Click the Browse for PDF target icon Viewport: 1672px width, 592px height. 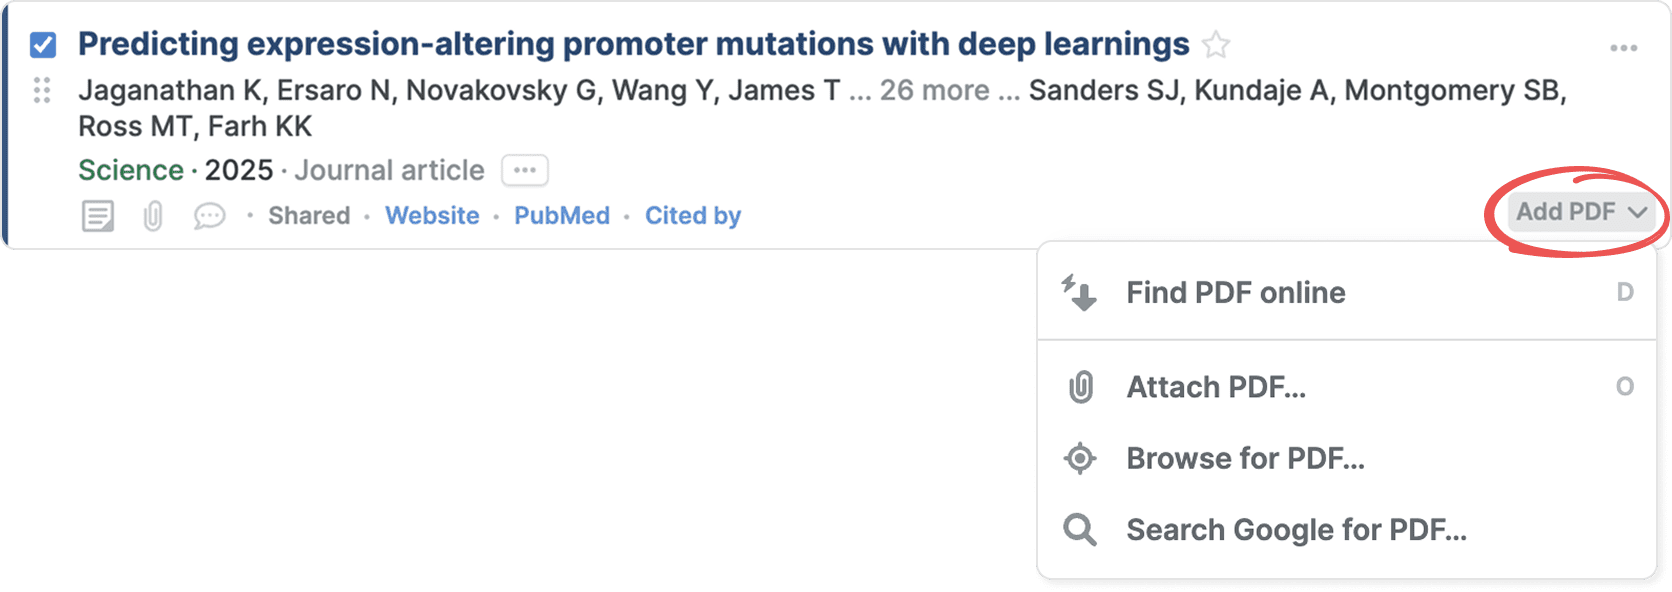tap(1080, 458)
